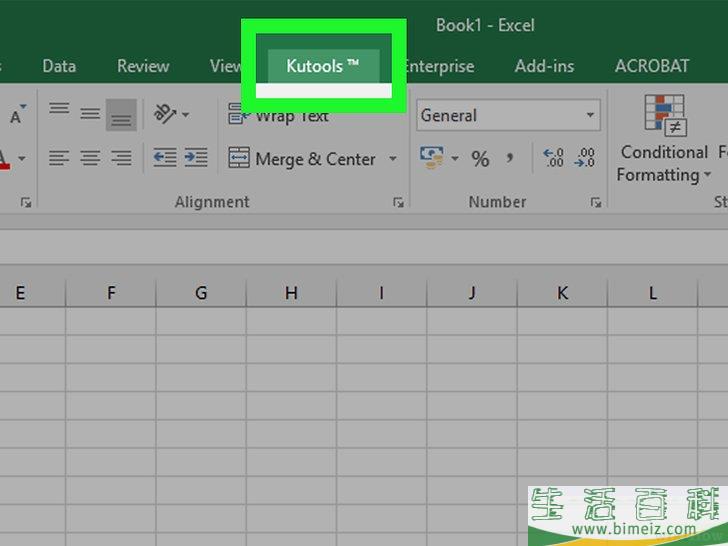Toggle the Bottom Align button

[x=121, y=114]
